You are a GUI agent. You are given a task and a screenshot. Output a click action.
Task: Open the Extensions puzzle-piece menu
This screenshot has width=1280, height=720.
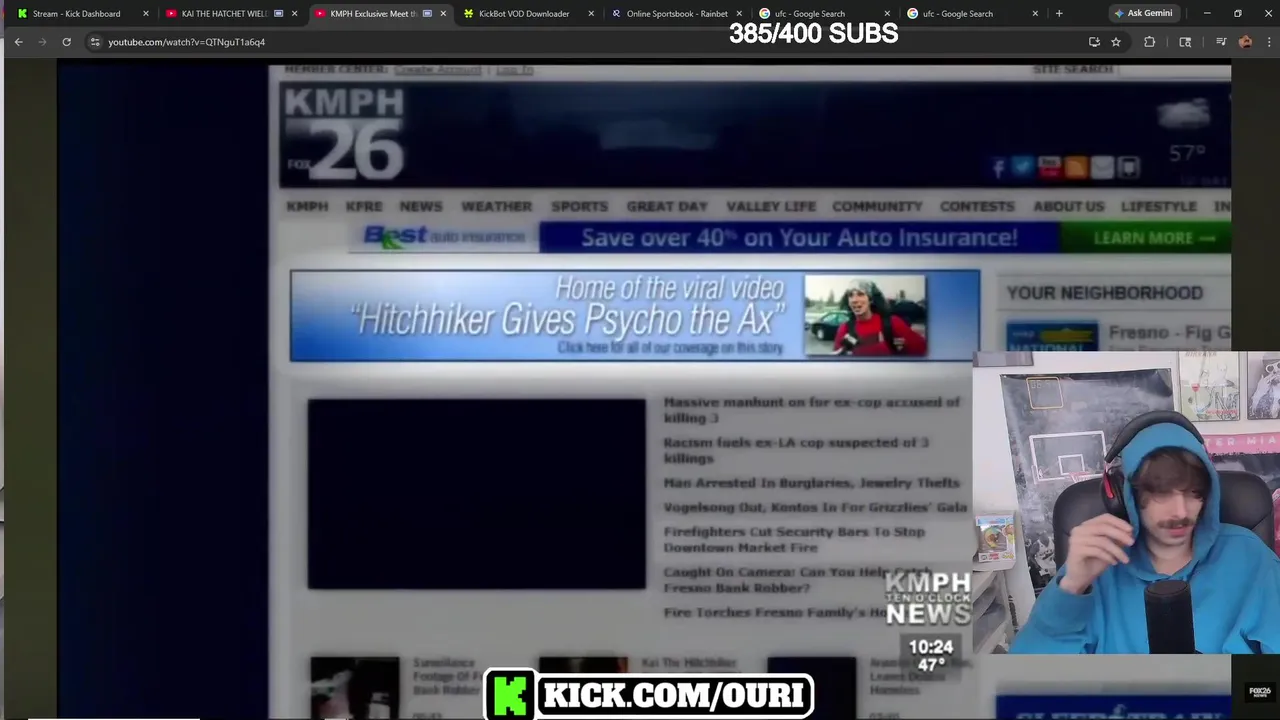1149,42
